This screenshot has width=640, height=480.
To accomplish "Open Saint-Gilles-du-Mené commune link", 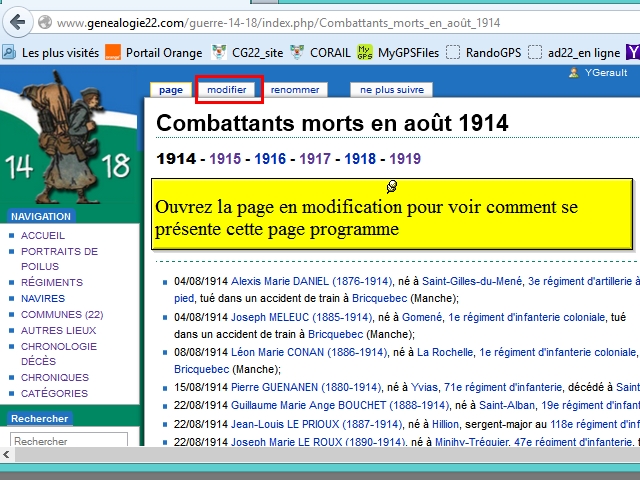I will [x=472, y=281].
